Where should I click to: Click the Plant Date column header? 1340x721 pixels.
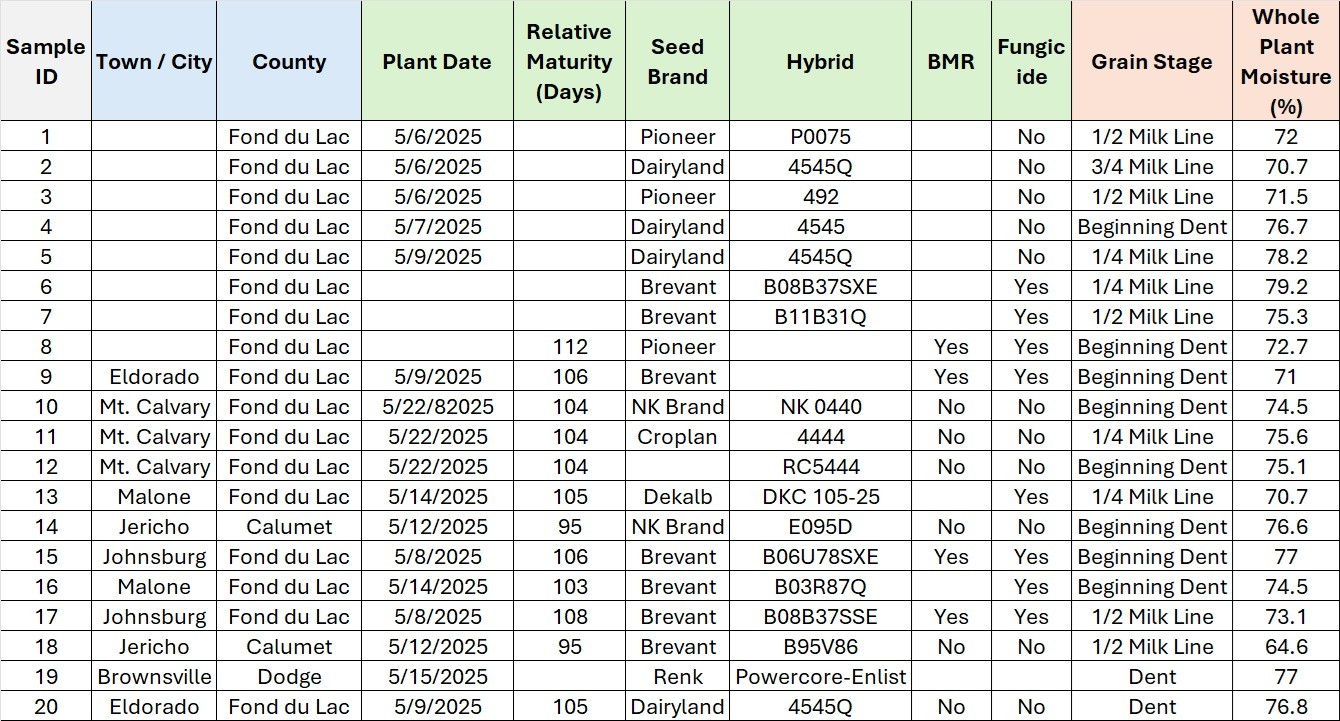pos(437,62)
